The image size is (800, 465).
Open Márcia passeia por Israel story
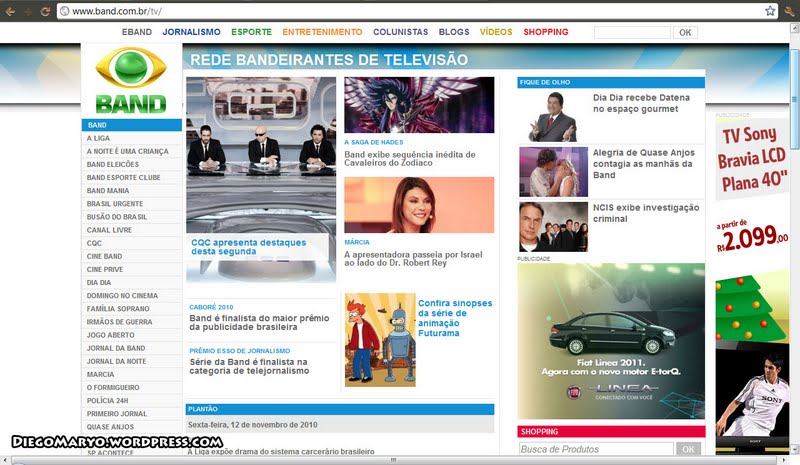413,259
